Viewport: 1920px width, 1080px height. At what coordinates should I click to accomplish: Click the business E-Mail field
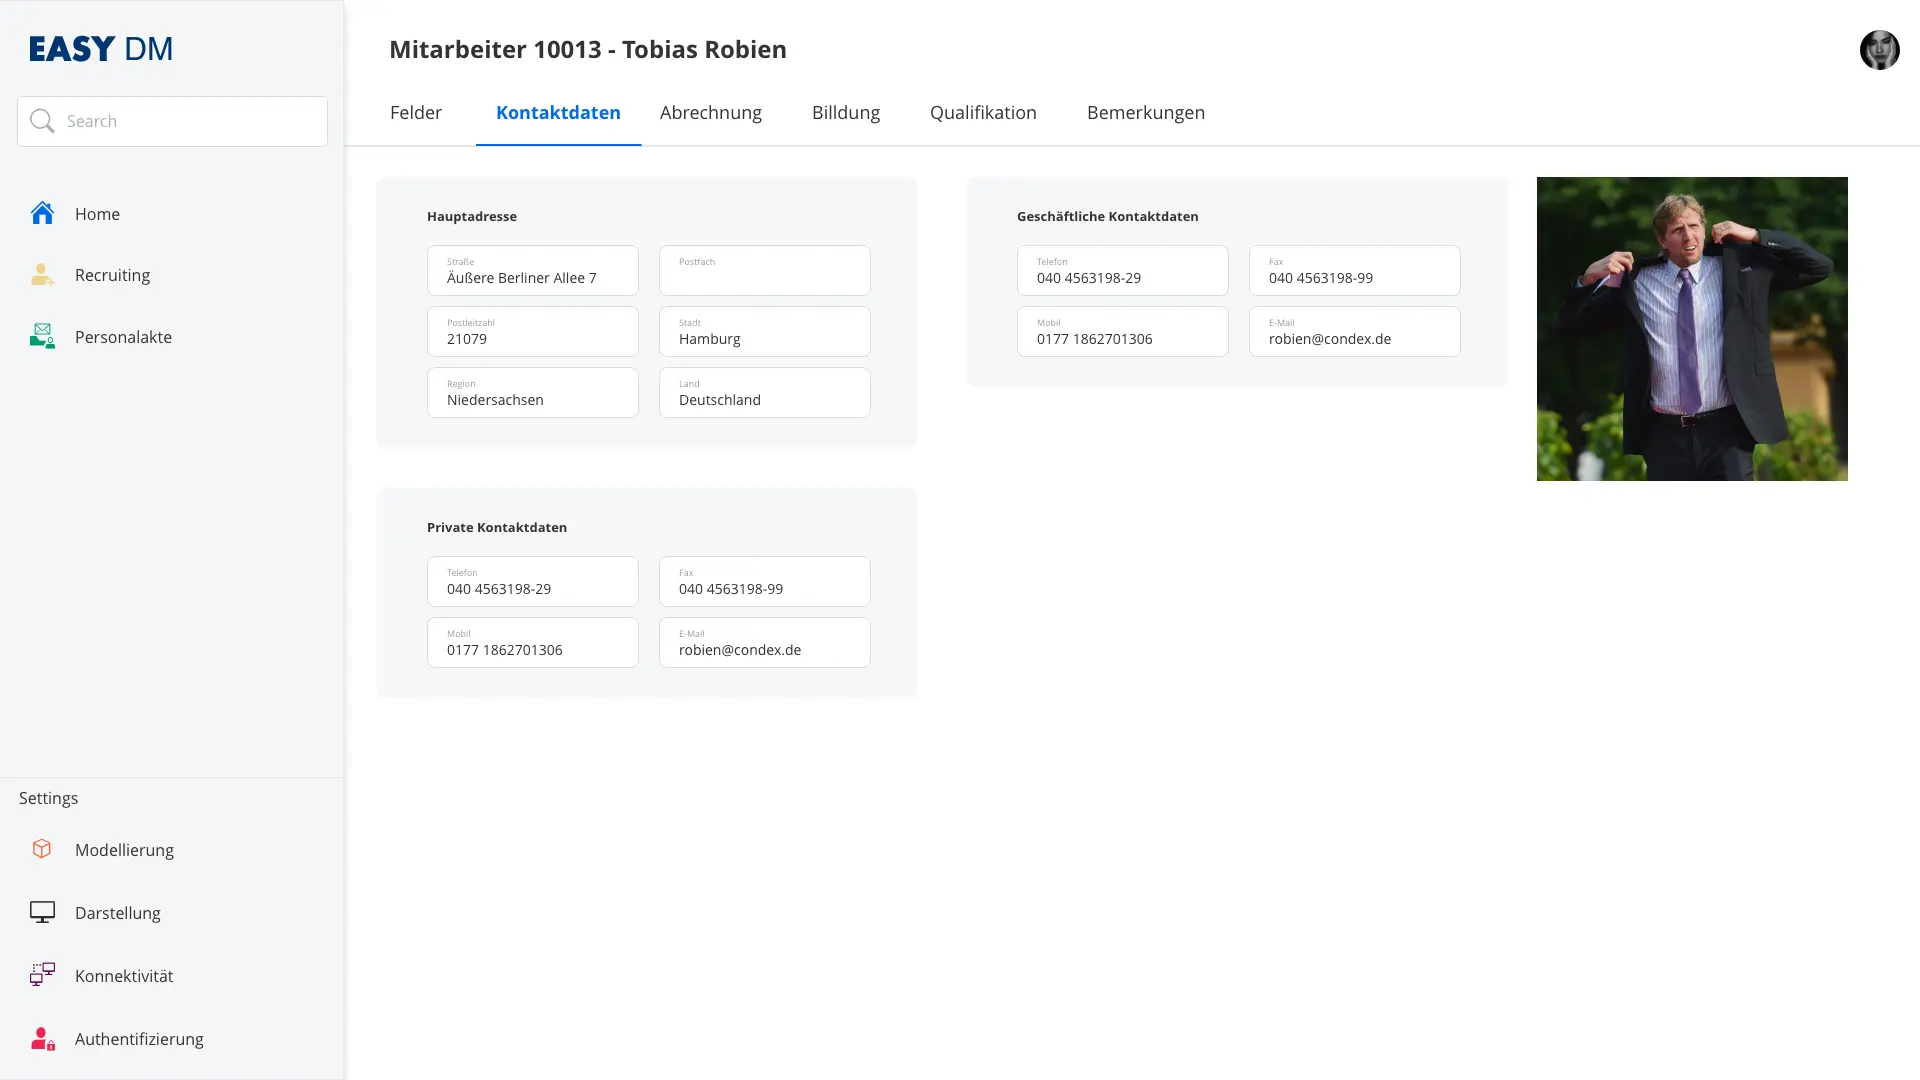coord(1354,332)
